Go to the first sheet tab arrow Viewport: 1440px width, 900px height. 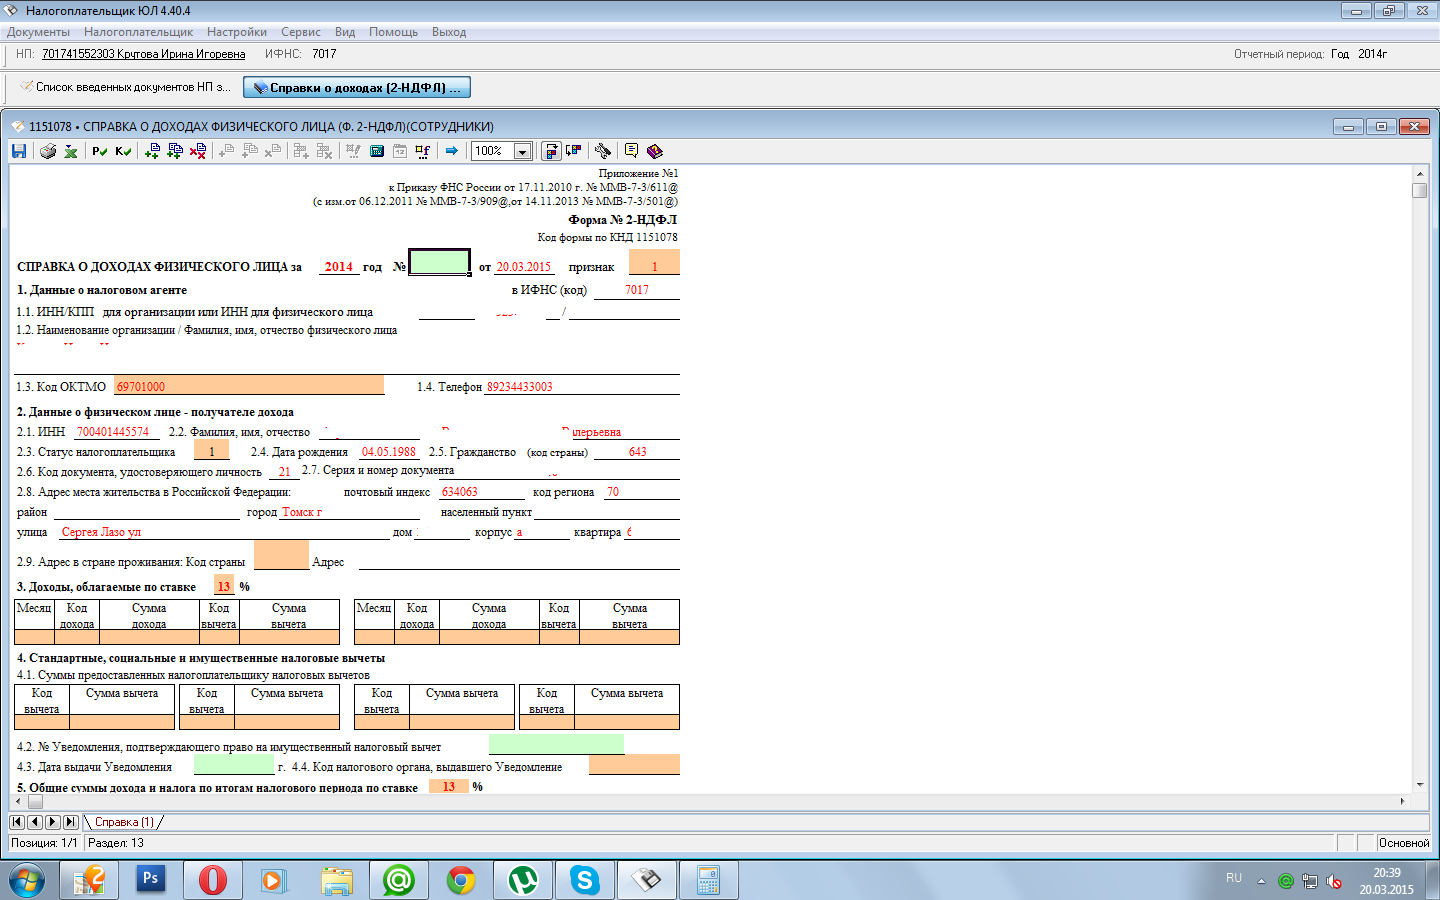pos(17,822)
